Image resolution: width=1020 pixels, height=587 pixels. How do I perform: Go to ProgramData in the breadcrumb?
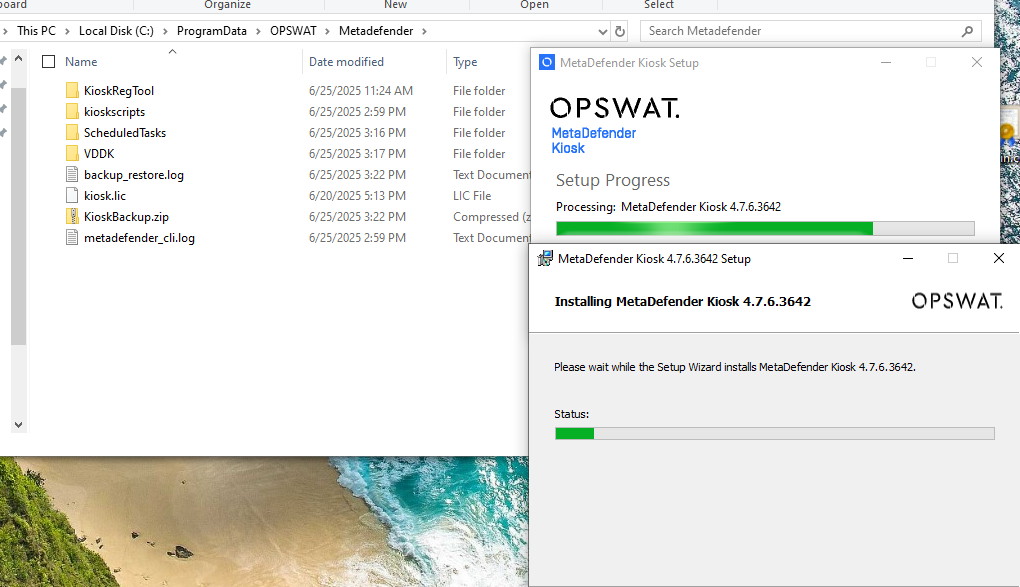tap(211, 31)
